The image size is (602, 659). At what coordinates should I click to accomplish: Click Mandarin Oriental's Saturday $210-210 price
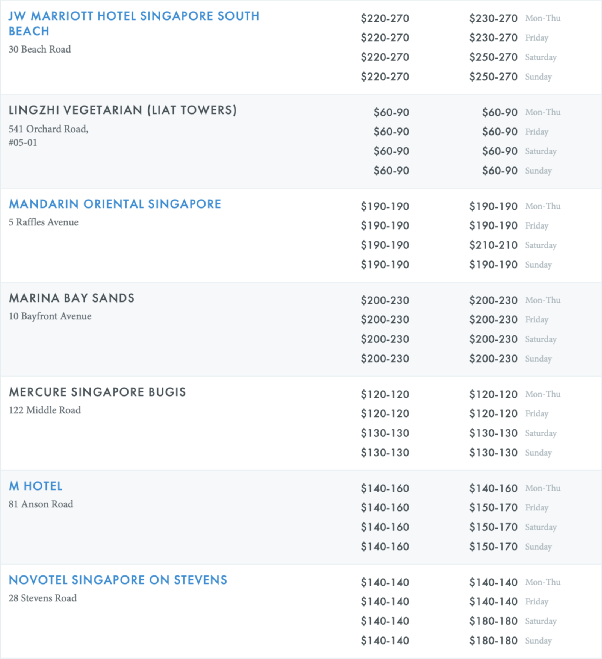(x=494, y=245)
